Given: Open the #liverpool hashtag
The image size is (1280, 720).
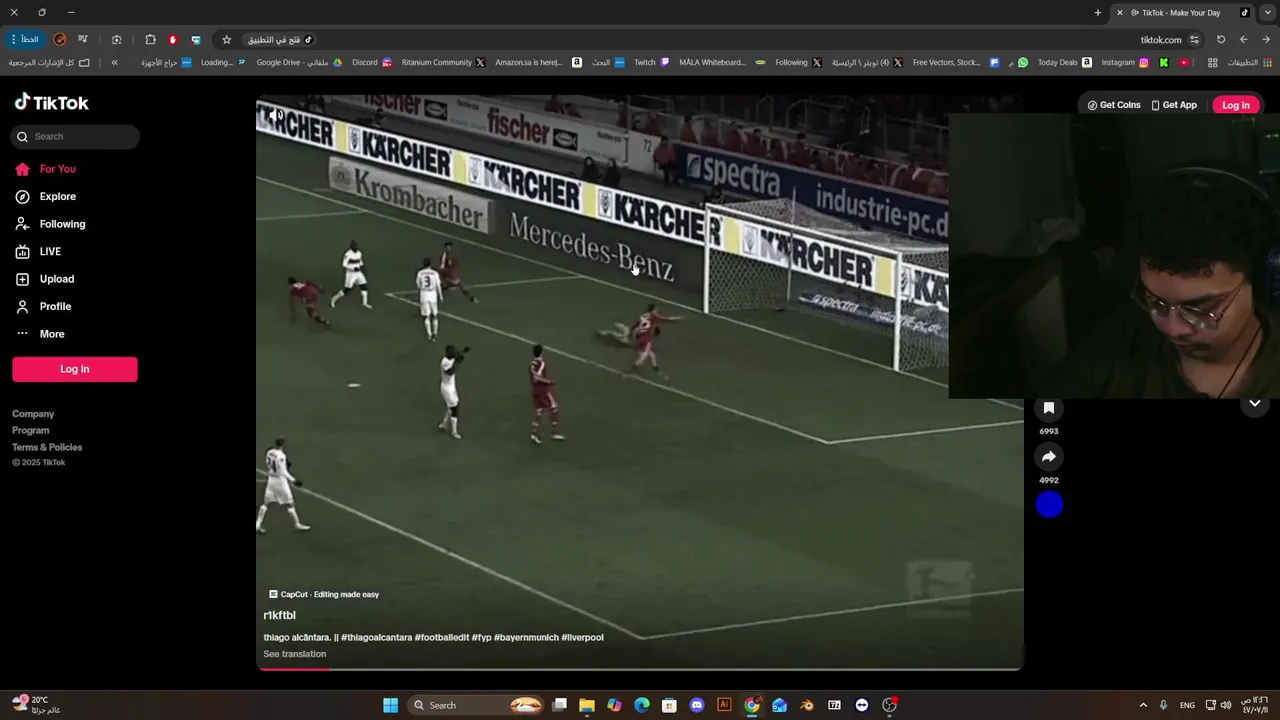Looking at the screenshot, I should (582, 637).
